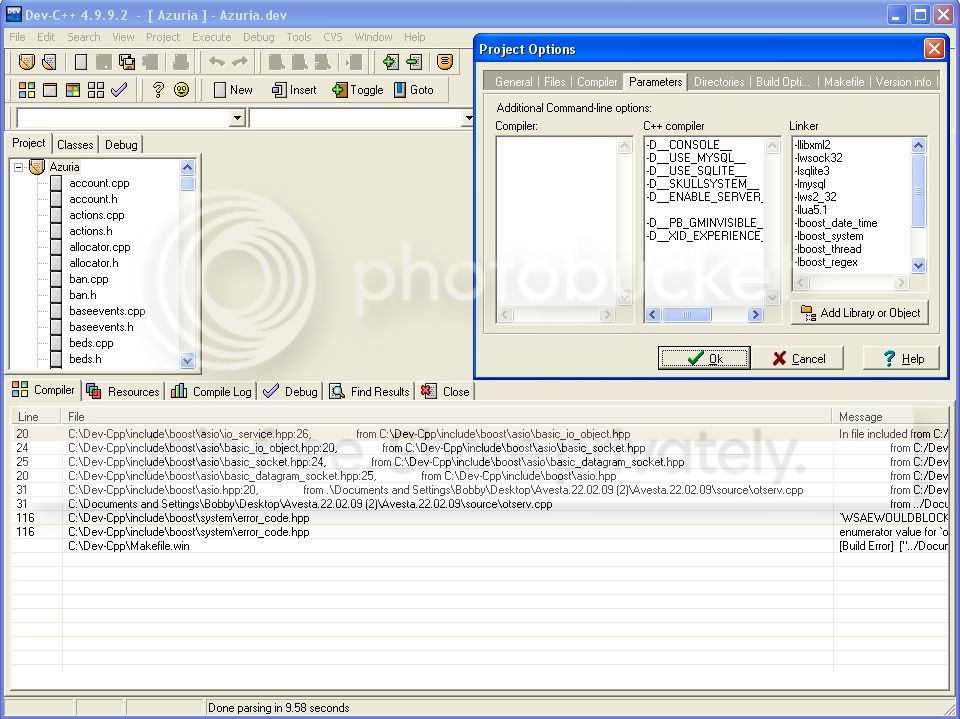This screenshot has width=960, height=719.
Task: Click the New toolbar button
Action: coord(233,90)
